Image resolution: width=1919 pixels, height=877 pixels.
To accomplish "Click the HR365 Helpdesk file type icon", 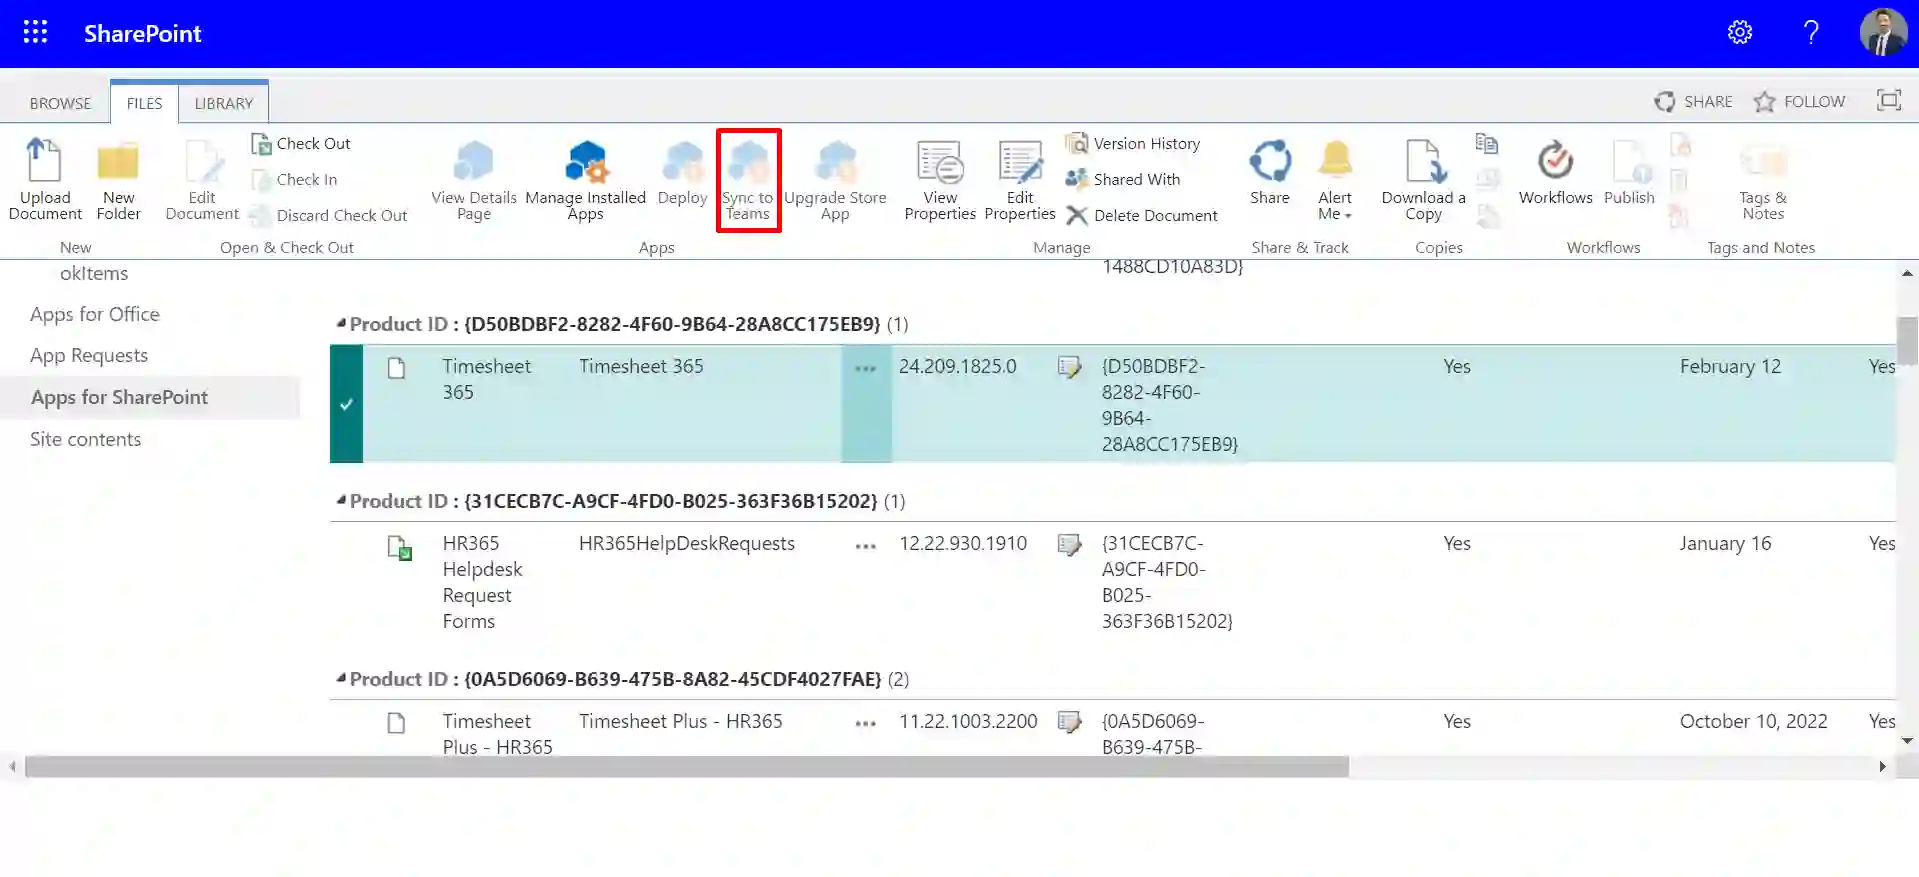I will click(399, 547).
